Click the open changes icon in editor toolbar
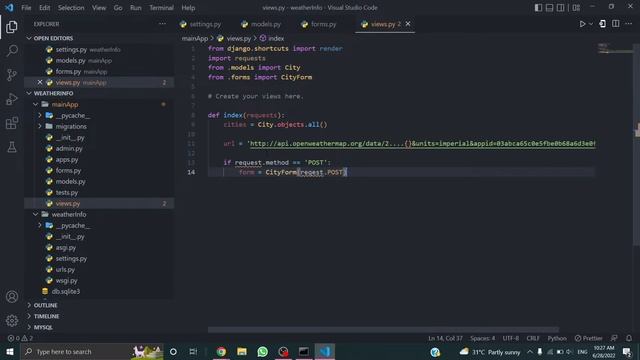 [602, 24]
